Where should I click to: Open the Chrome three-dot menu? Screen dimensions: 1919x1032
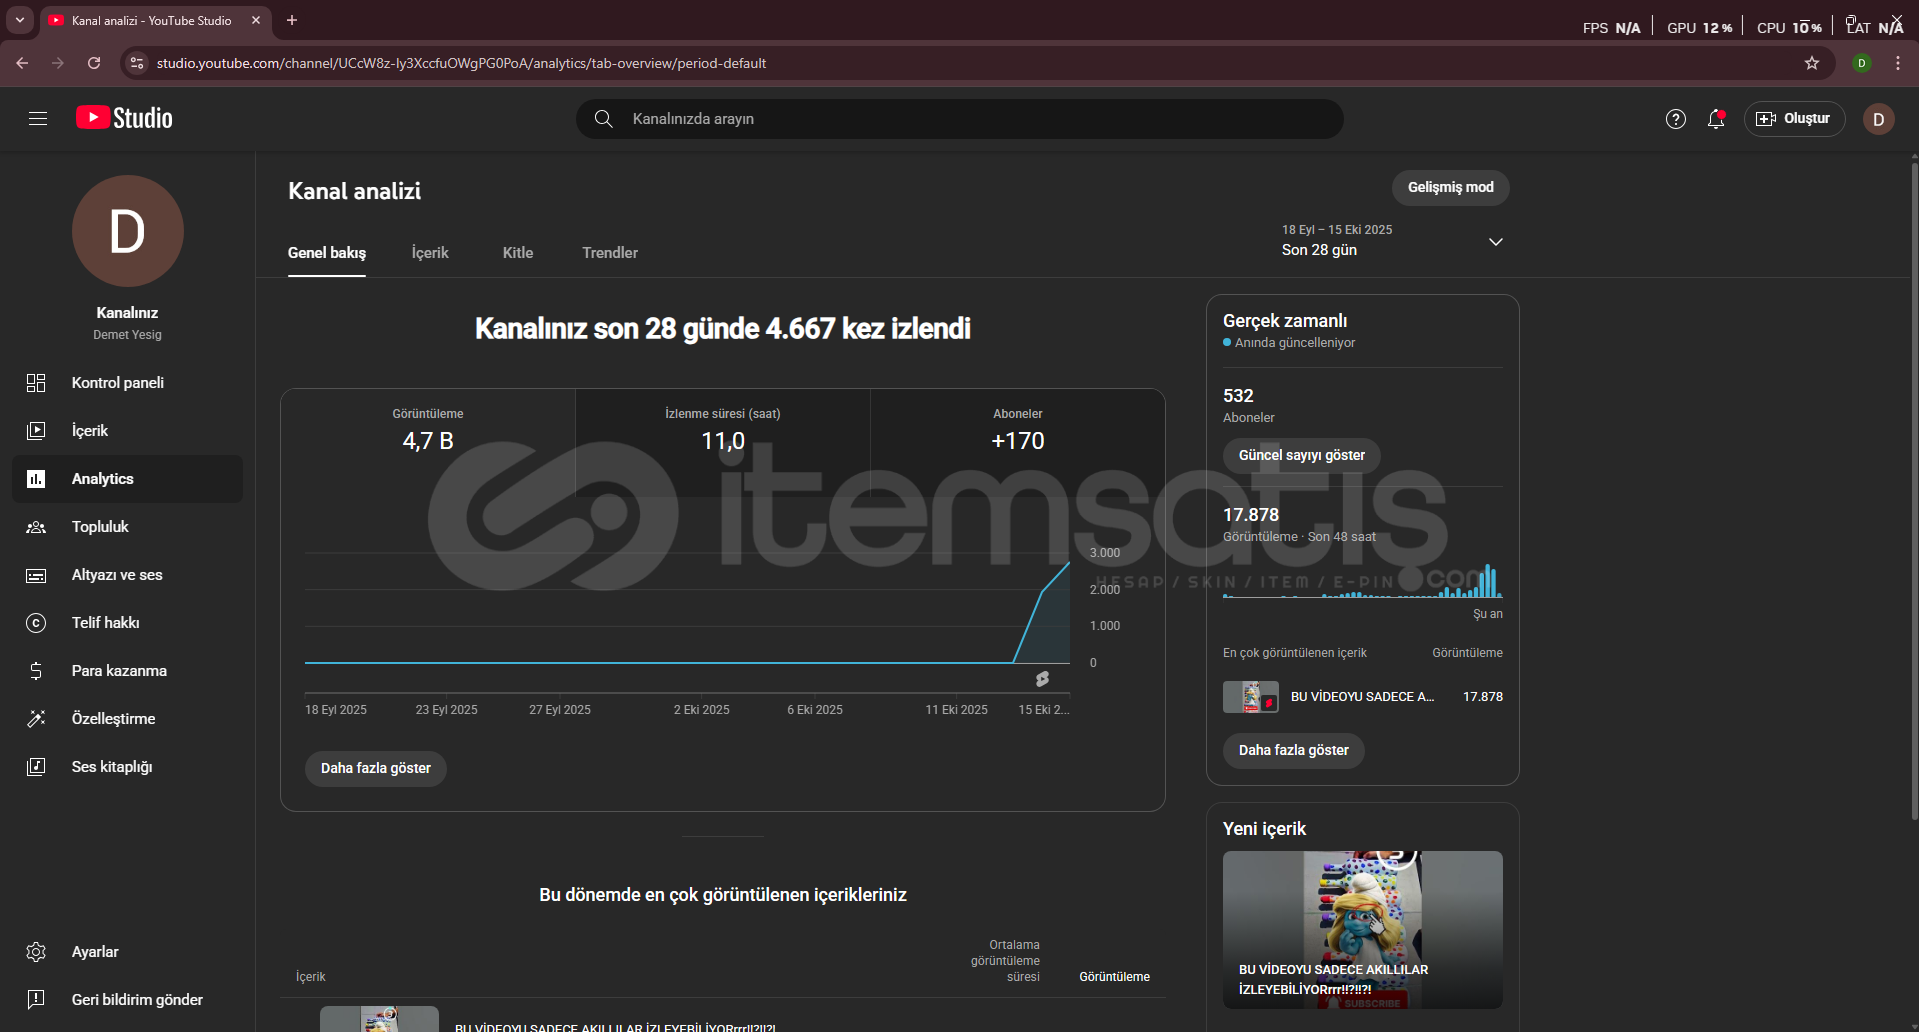click(x=1898, y=63)
